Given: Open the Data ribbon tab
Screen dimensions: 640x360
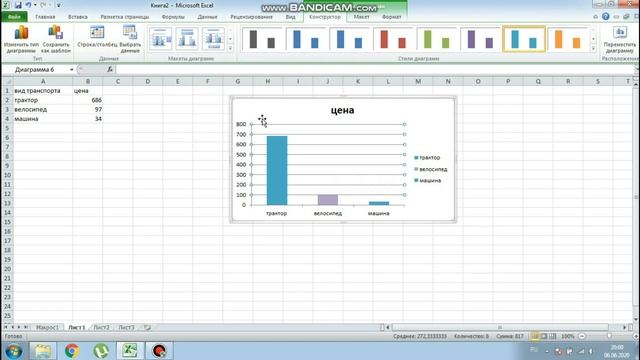Looking at the screenshot, I should [x=207, y=17].
